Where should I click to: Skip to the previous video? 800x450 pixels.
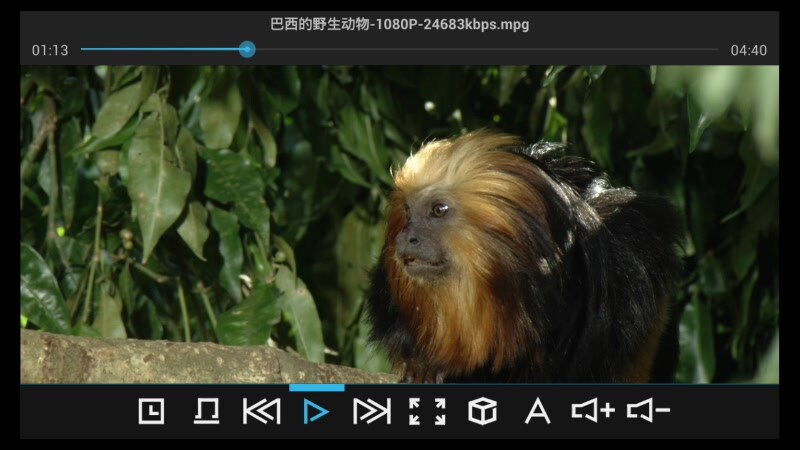pos(261,411)
